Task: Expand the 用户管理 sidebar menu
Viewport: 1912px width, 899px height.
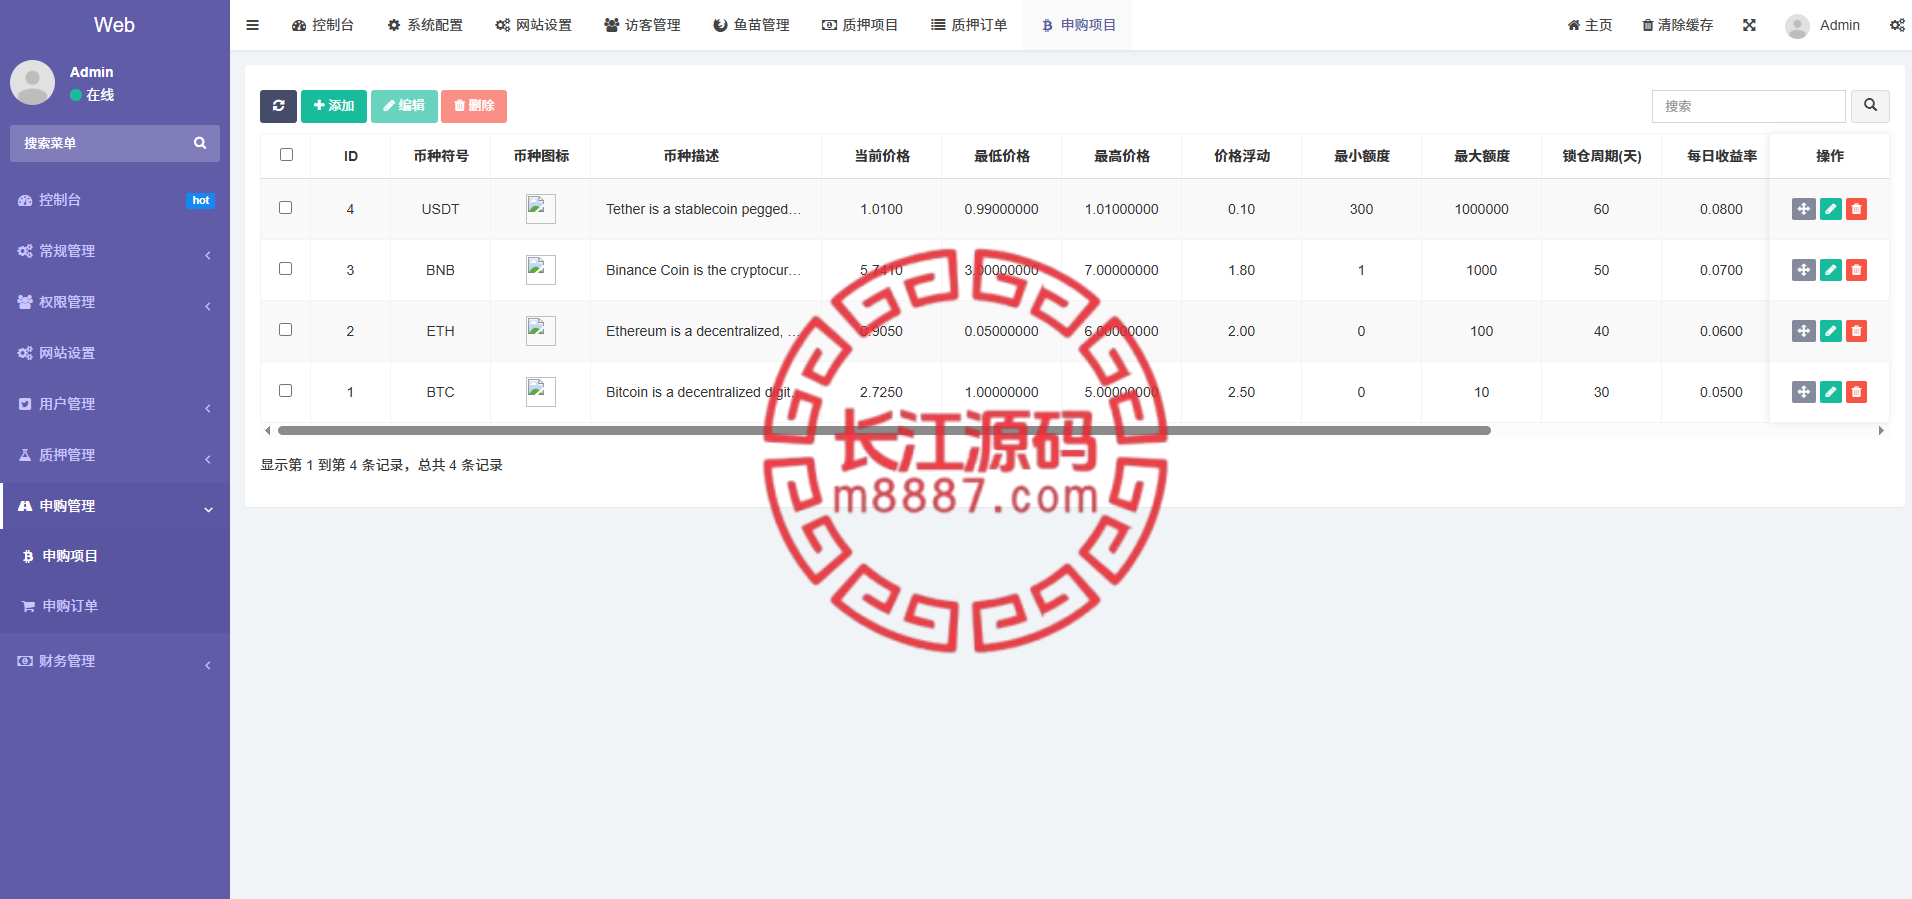Action: [115, 404]
